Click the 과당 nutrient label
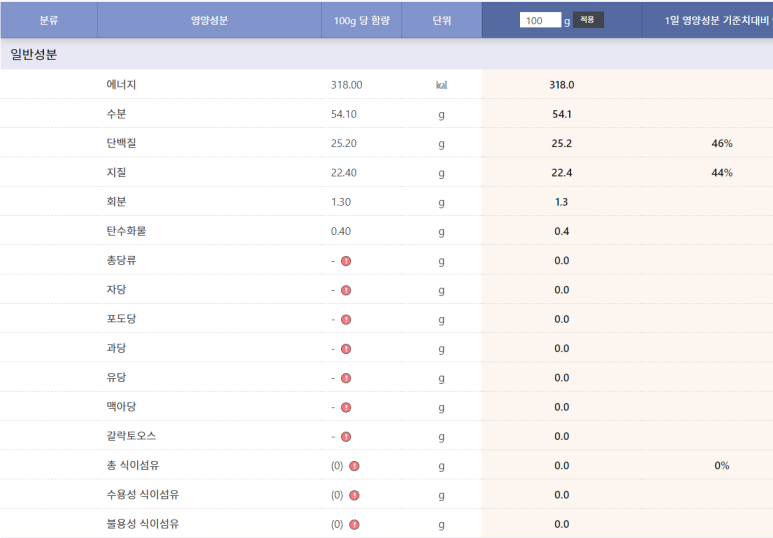Screen dimensions: 773x538 116,348
